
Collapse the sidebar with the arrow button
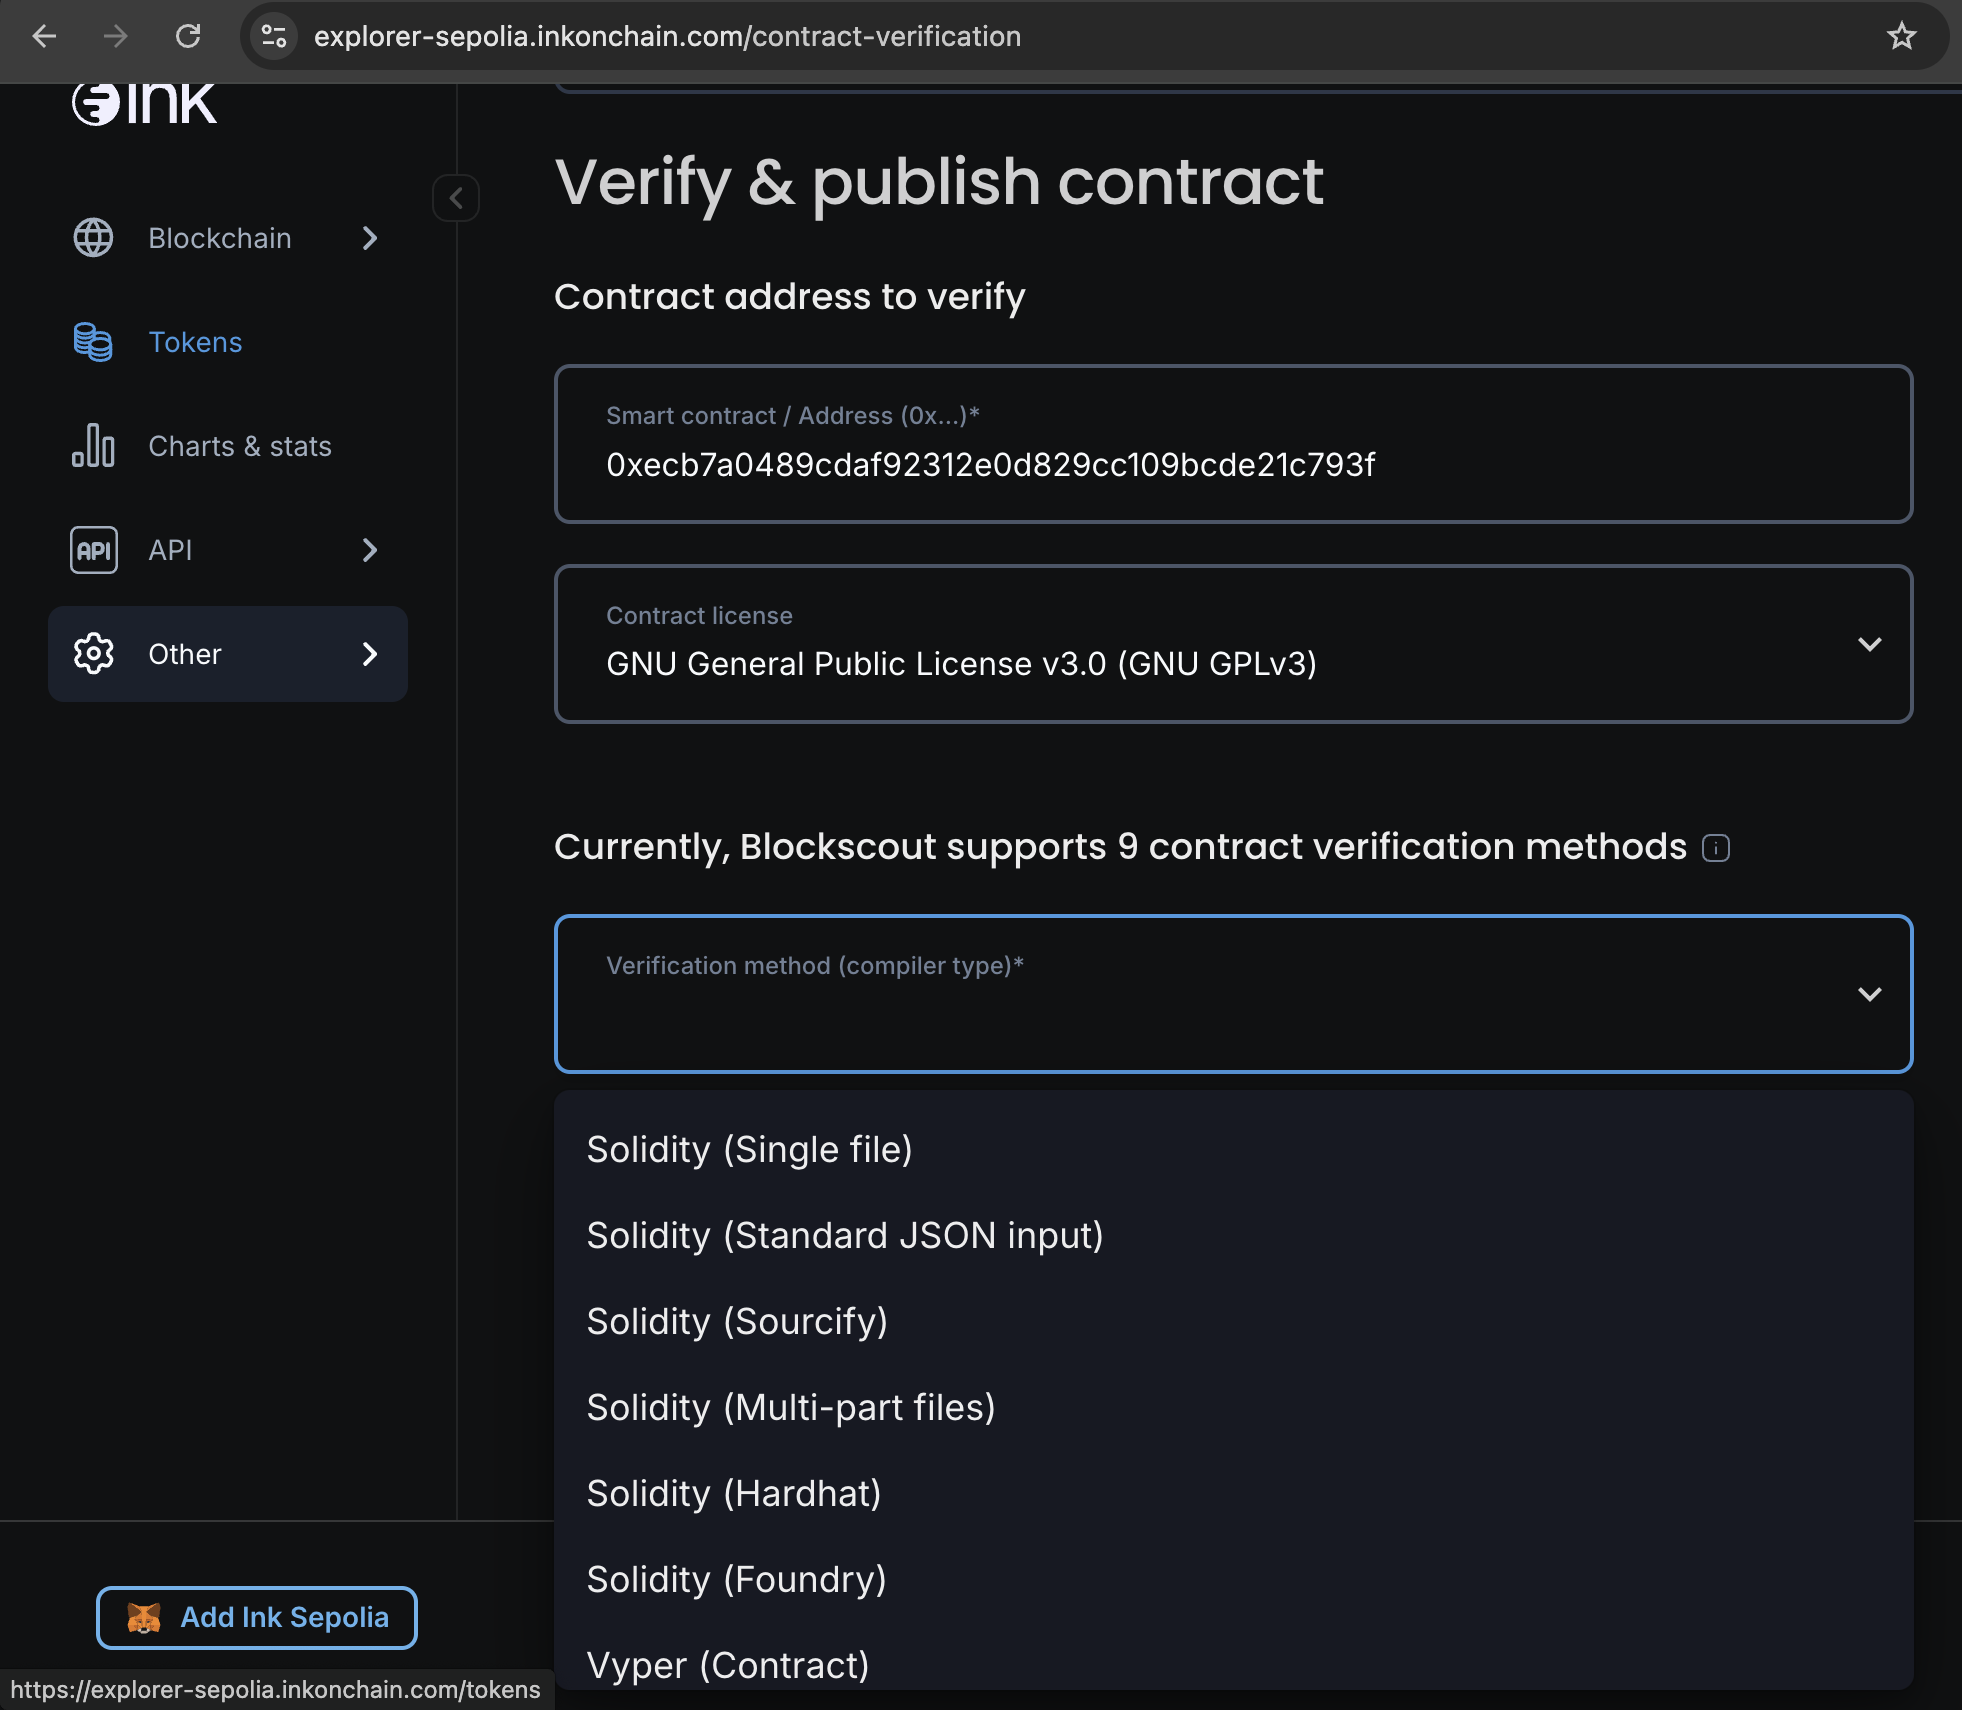click(456, 198)
